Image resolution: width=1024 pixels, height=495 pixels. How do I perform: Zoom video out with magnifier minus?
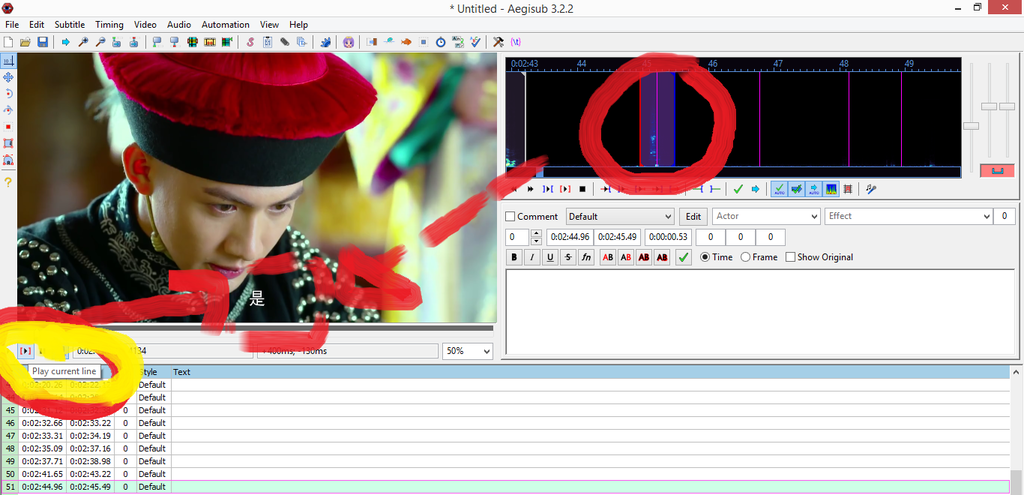point(100,42)
